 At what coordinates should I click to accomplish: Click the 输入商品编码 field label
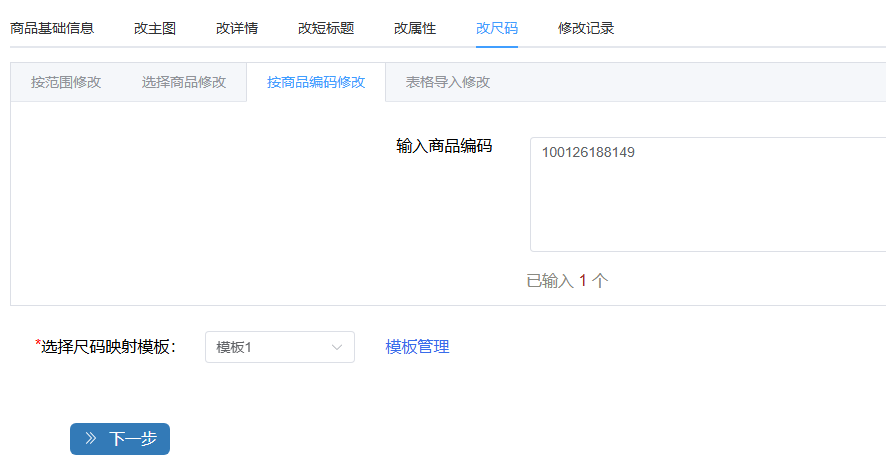tap(444, 146)
